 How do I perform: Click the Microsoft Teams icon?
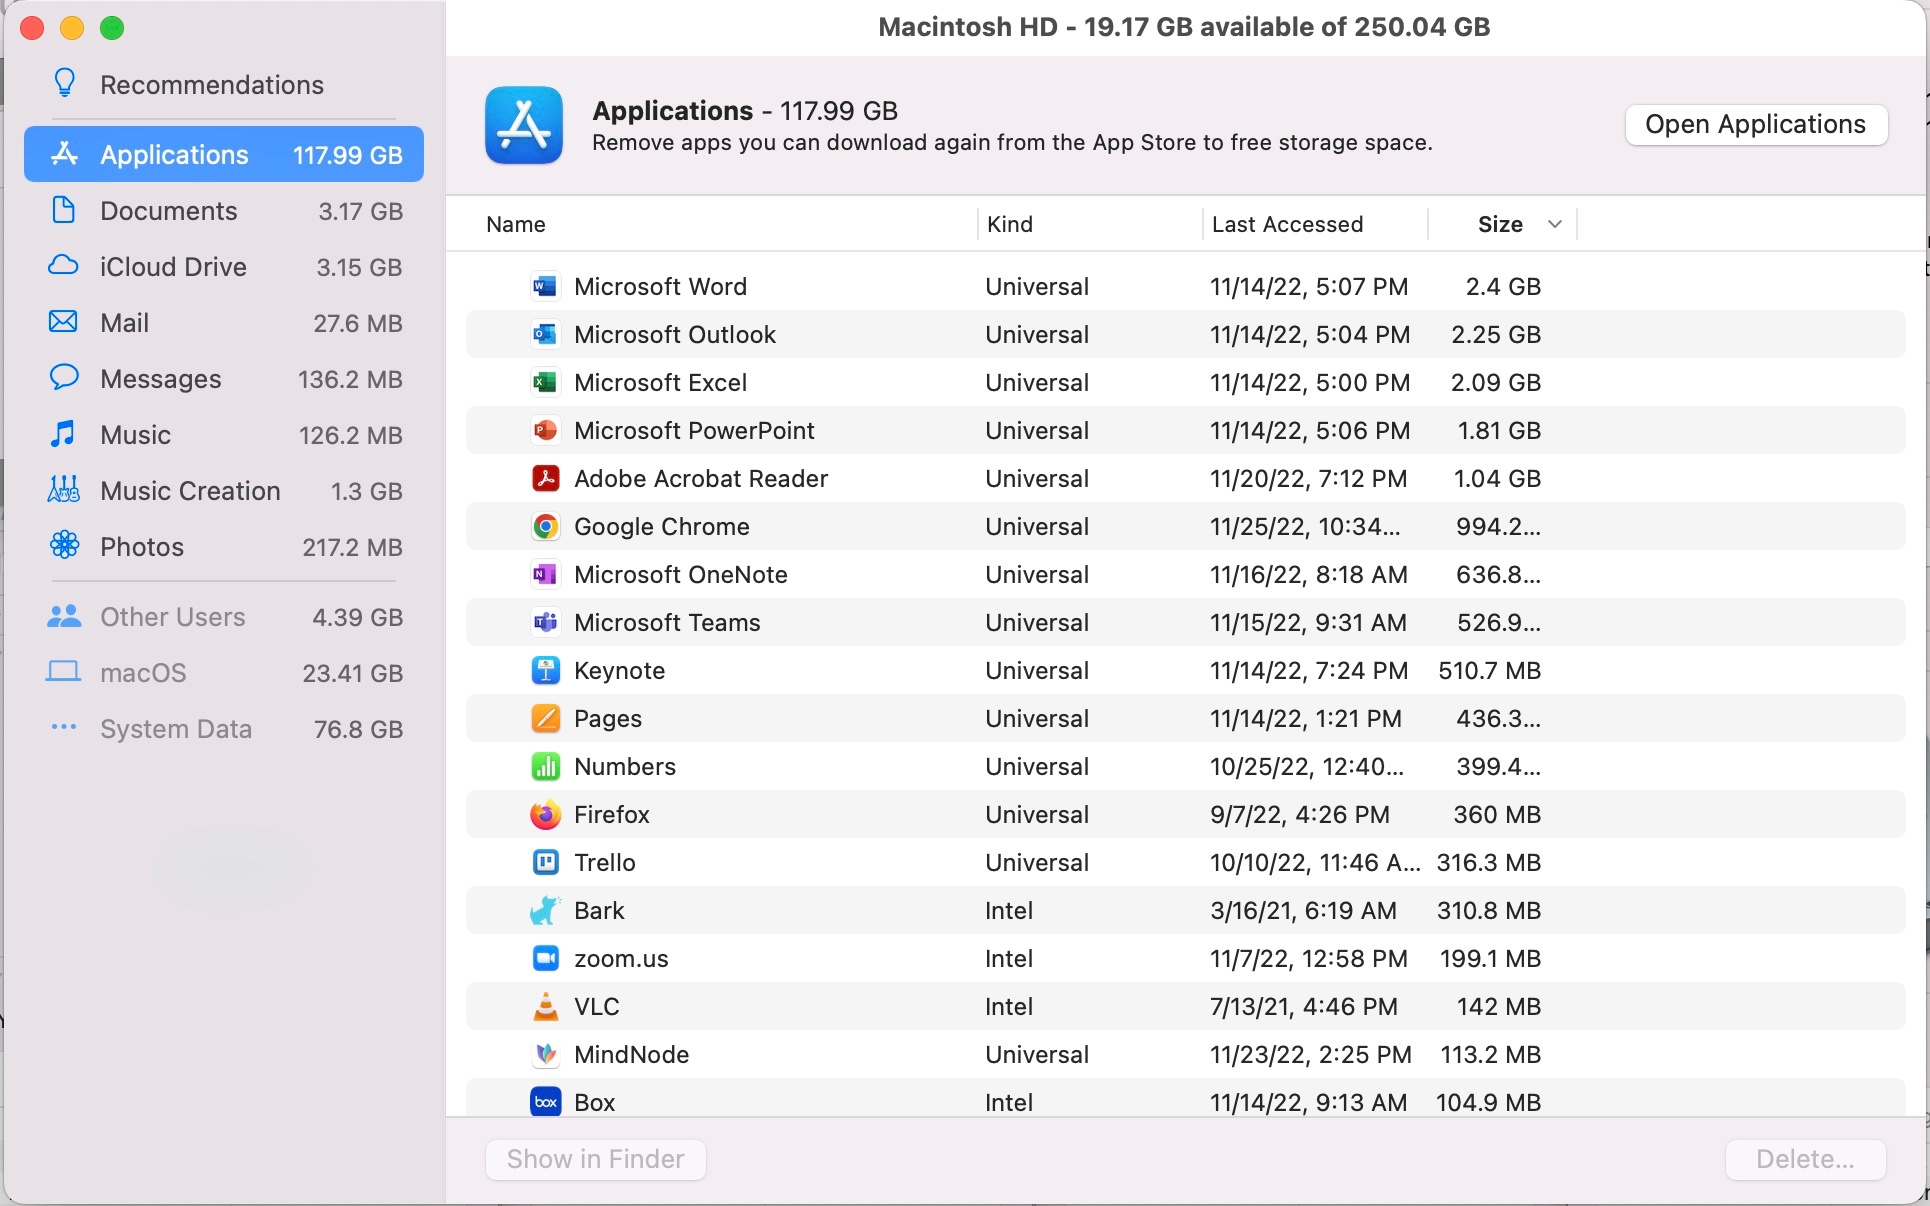click(545, 623)
